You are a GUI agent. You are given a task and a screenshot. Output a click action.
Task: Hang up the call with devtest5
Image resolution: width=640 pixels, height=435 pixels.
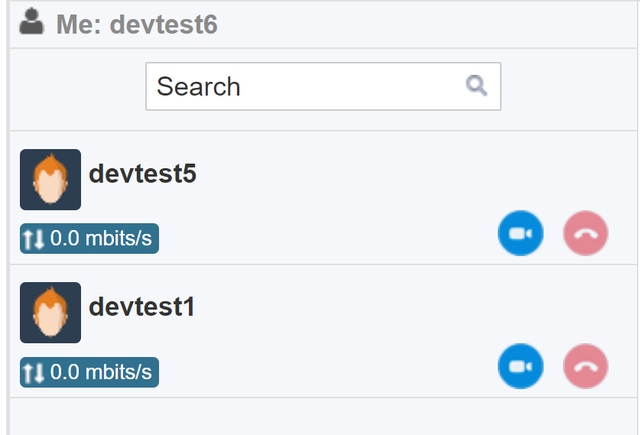click(x=586, y=234)
